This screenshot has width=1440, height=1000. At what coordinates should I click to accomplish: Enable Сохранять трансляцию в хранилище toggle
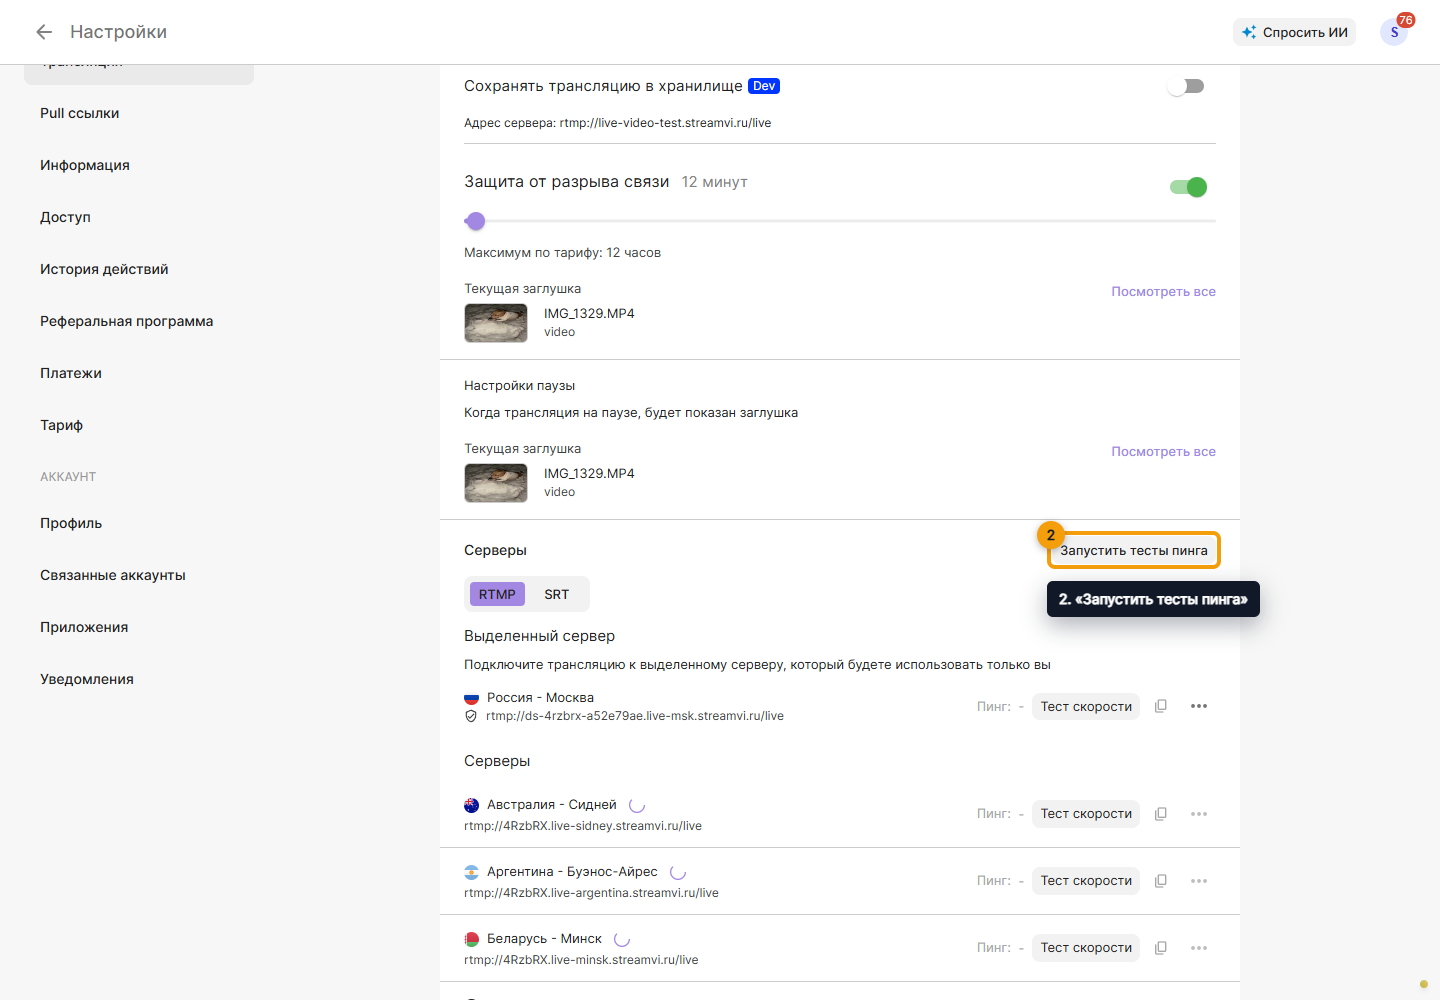click(1186, 86)
